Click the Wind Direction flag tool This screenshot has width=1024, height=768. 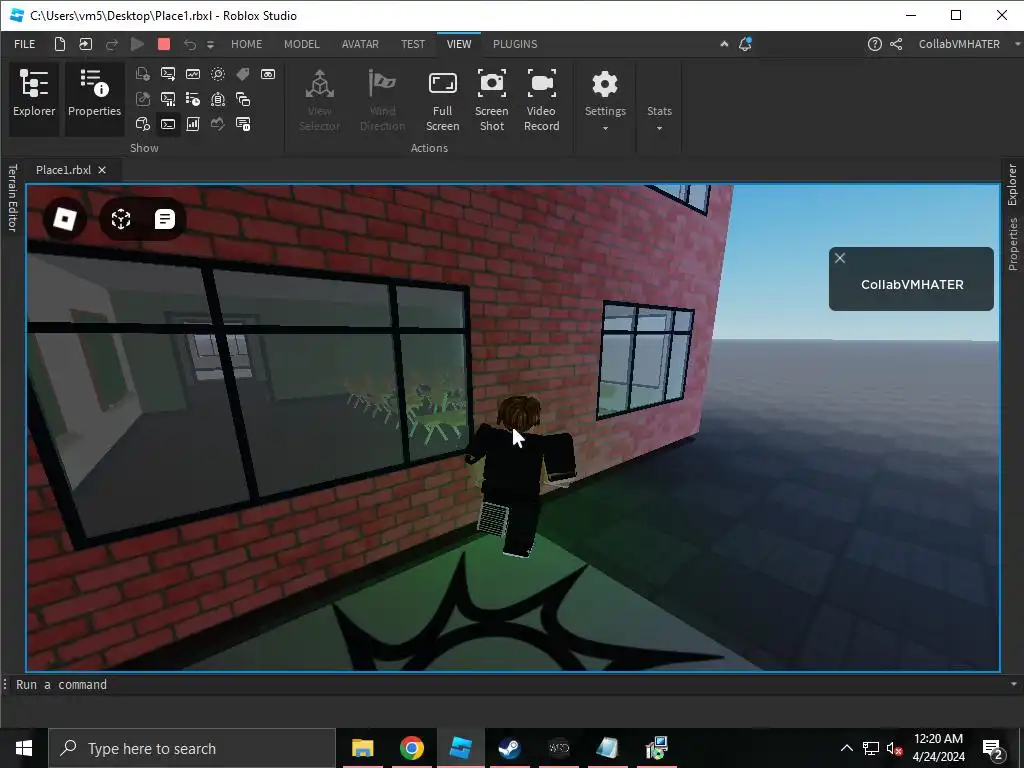[383, 100]
